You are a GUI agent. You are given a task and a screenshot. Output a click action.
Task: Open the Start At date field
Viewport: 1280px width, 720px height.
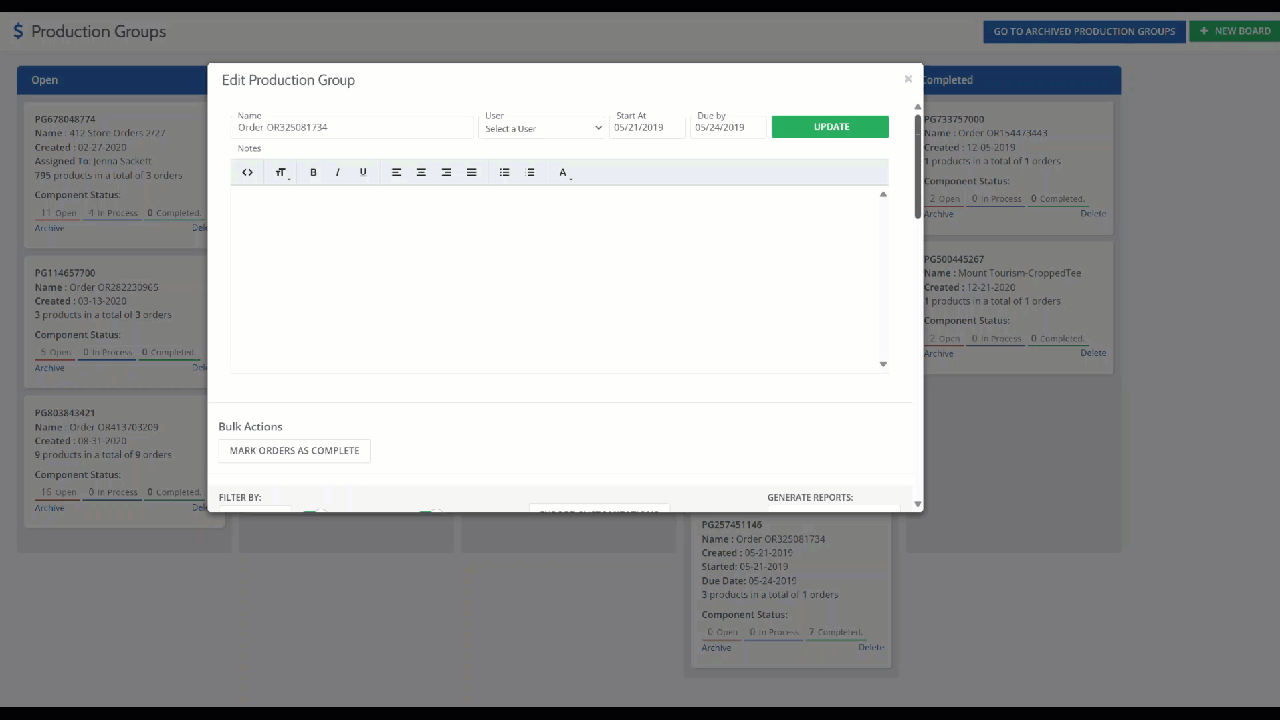(x=647, y=128)
